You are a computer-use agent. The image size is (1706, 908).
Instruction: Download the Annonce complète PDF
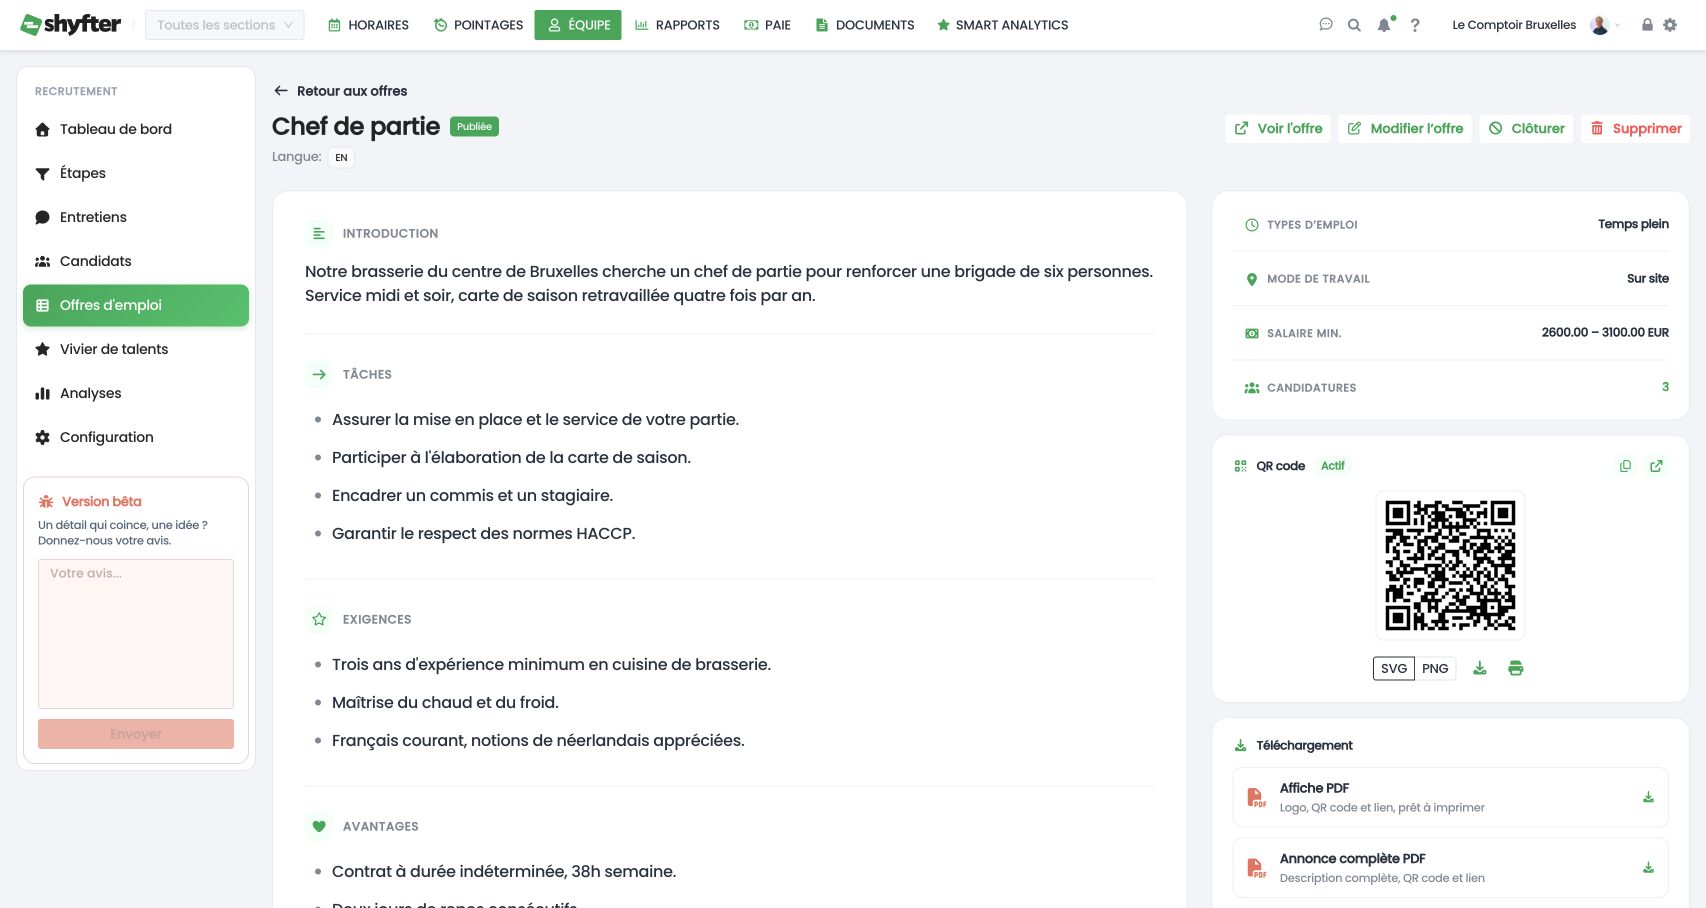click(x=1648, y=868)
